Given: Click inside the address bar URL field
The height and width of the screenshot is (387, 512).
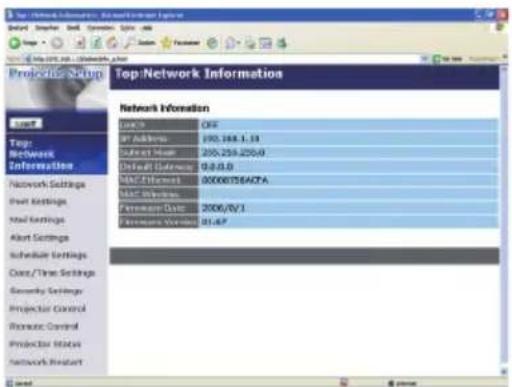Looking at the screenshot, I should point(222,59).
